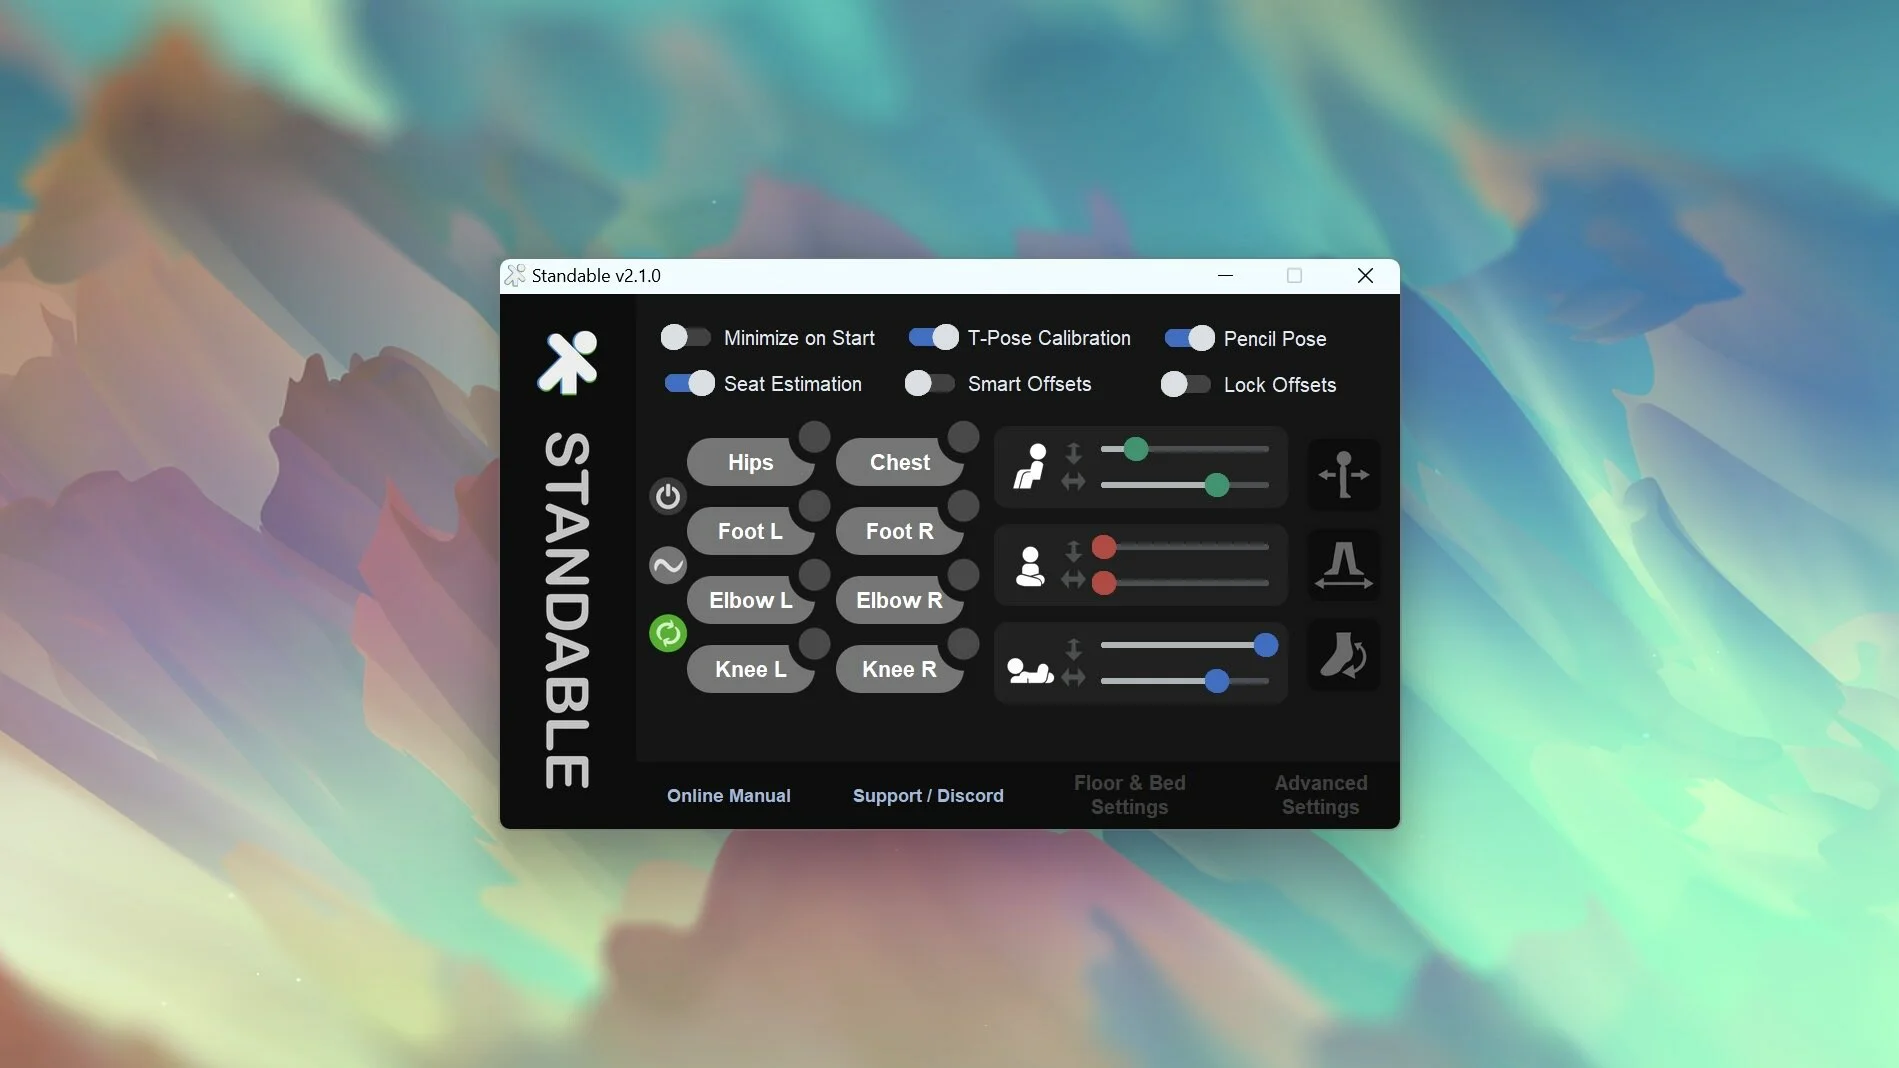Turn on the Smart Offsets switch
The height and width of the screenshot is (1068, 1899).
pos(930,384)
